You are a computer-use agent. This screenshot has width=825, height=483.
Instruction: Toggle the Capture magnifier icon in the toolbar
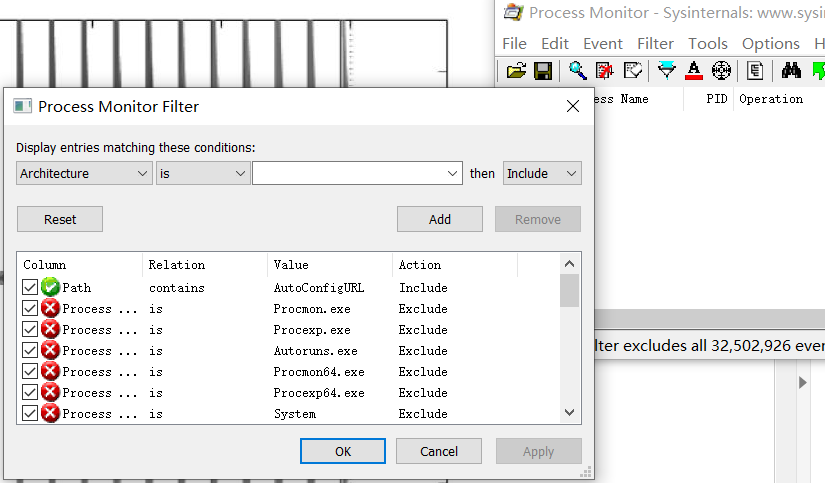point(578,71)
